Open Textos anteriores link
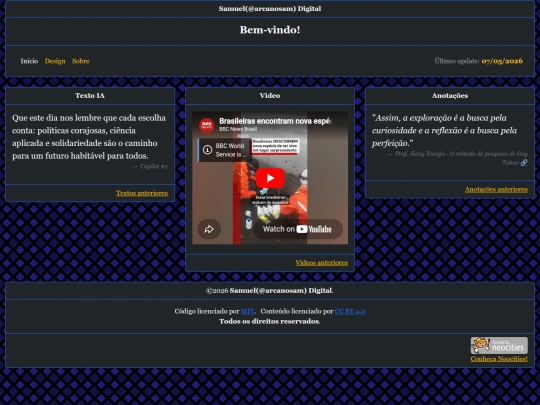Viewport: 540px width, 405px height. click(142, 193)
